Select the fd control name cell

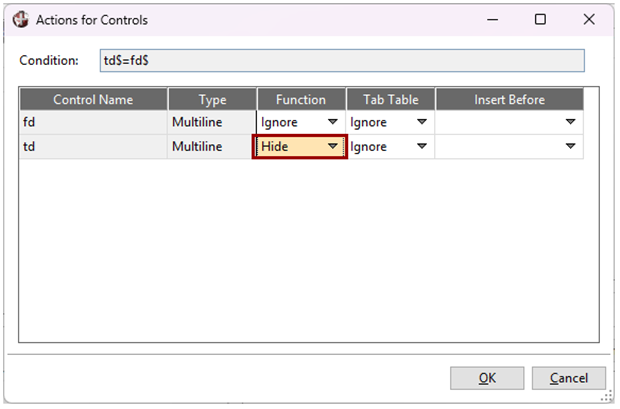click(93, 122)
